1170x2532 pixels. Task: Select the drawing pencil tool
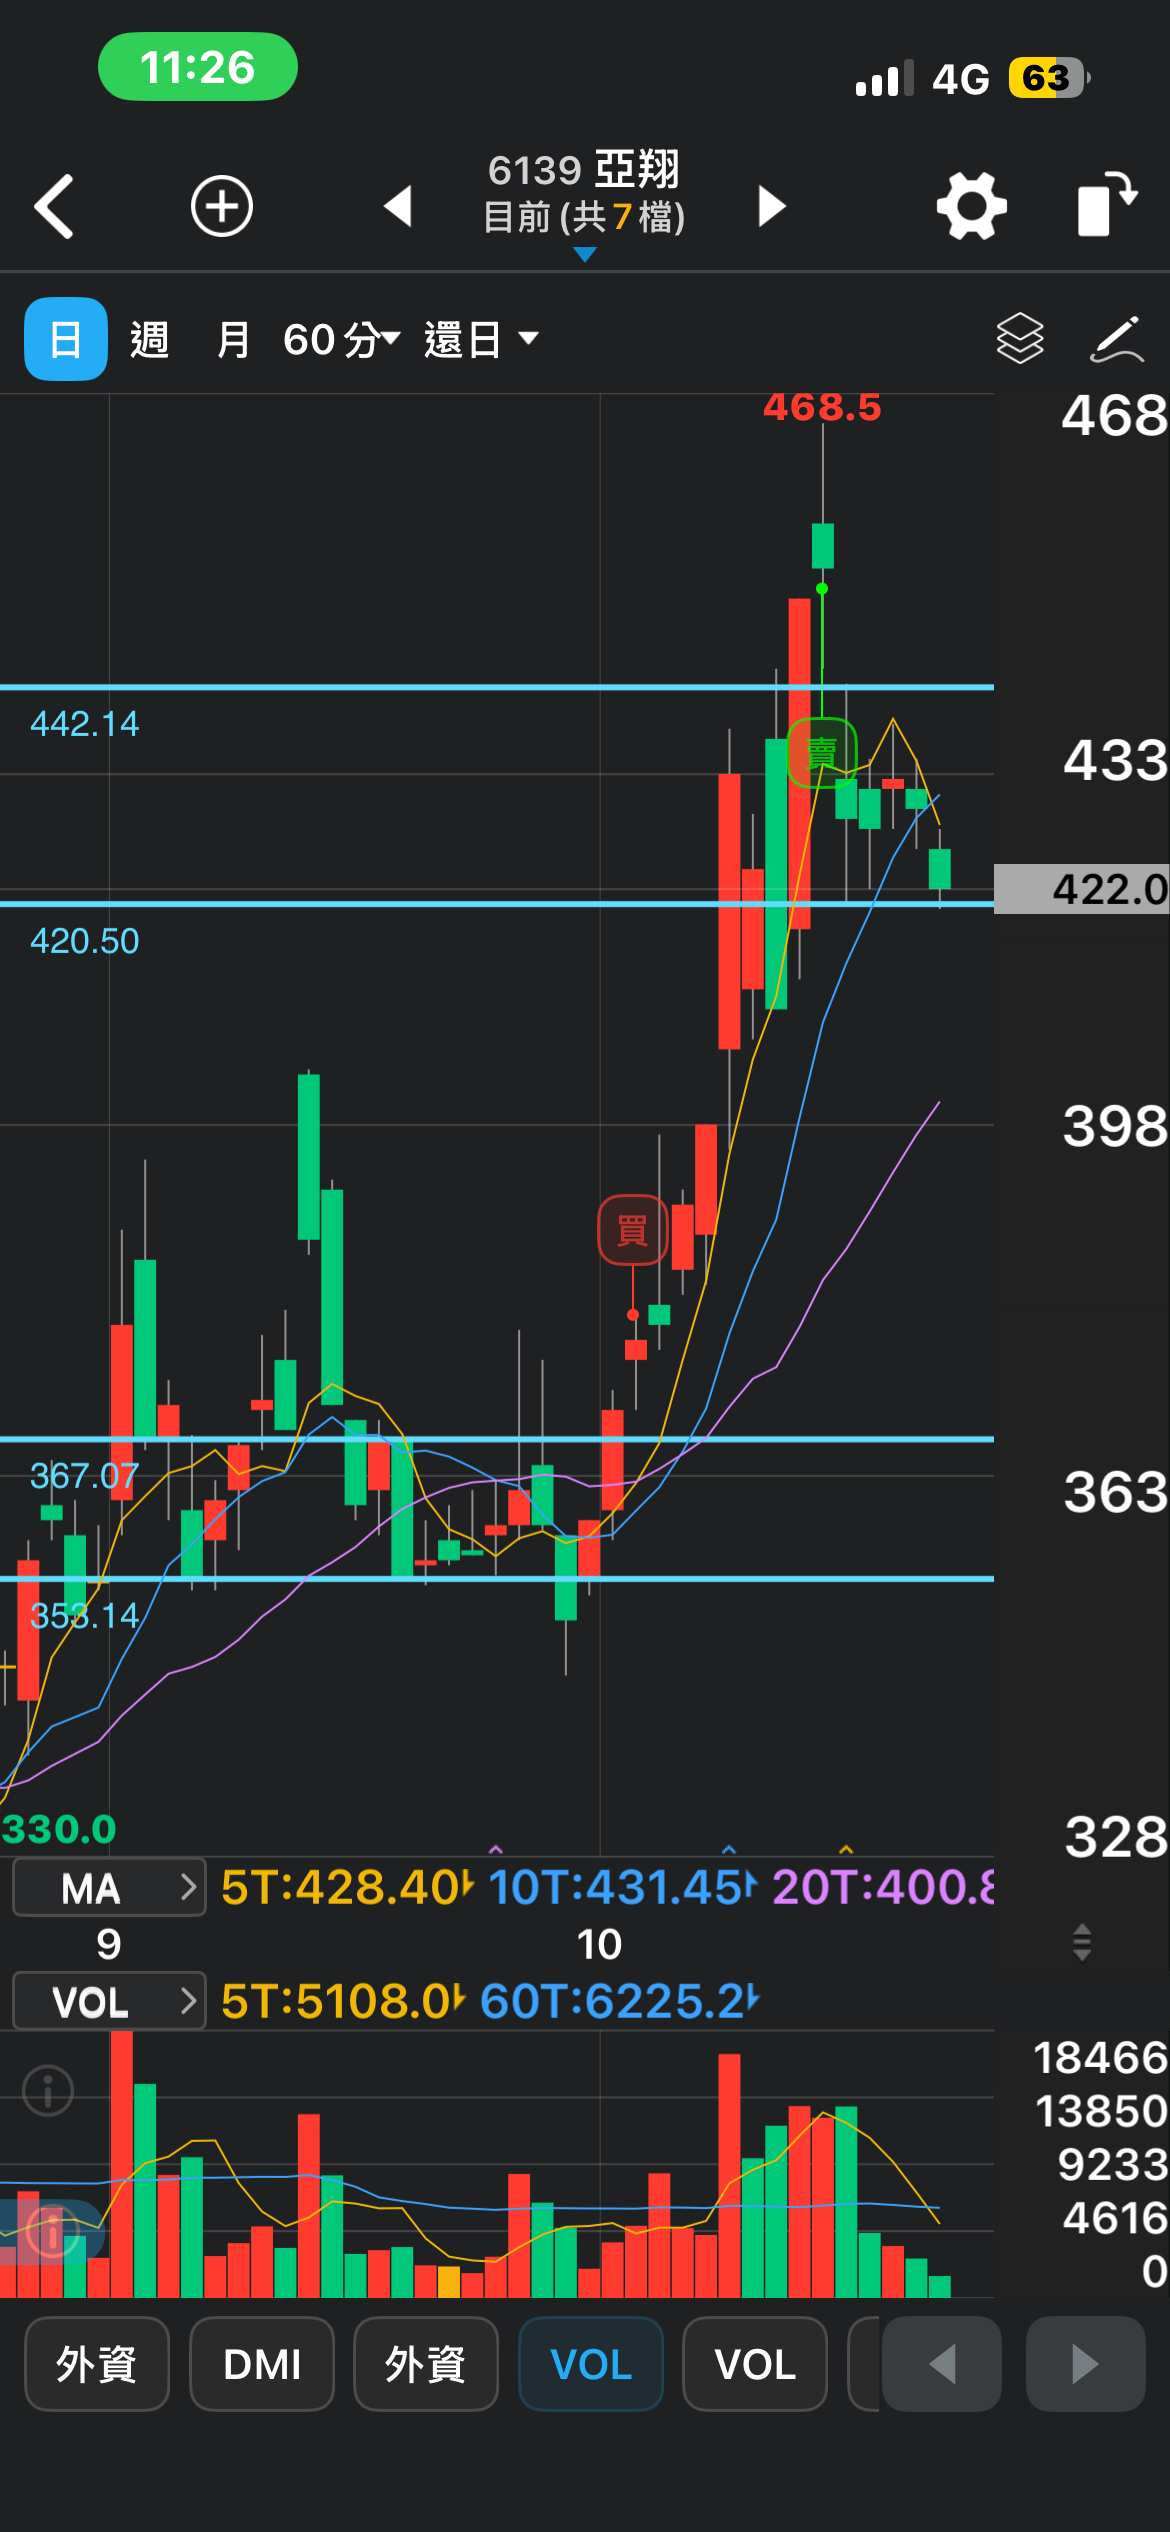[1117, 339]
